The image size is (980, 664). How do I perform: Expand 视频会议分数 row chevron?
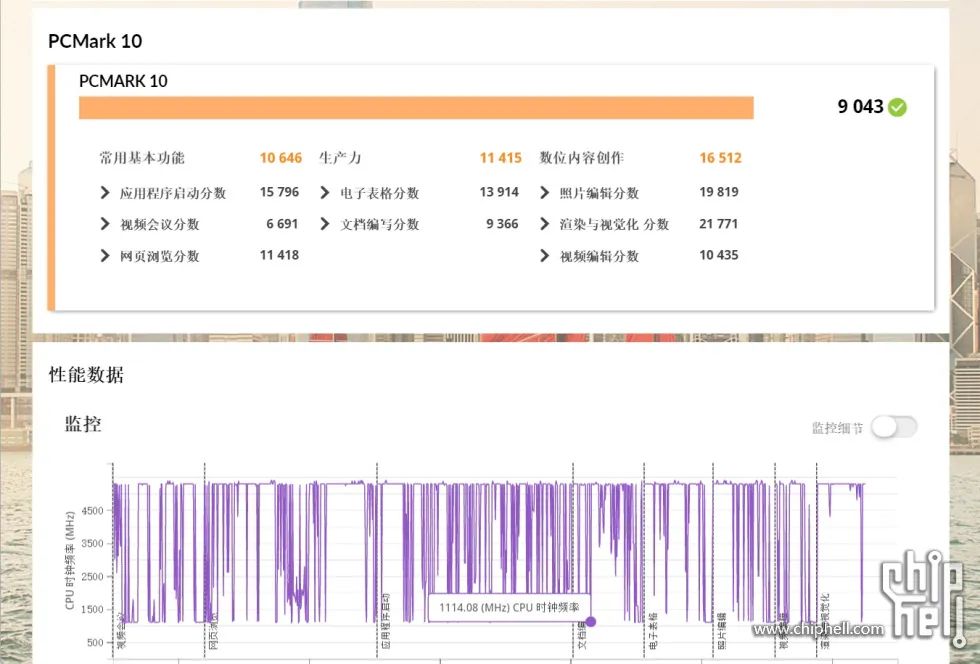pos(105,224)
